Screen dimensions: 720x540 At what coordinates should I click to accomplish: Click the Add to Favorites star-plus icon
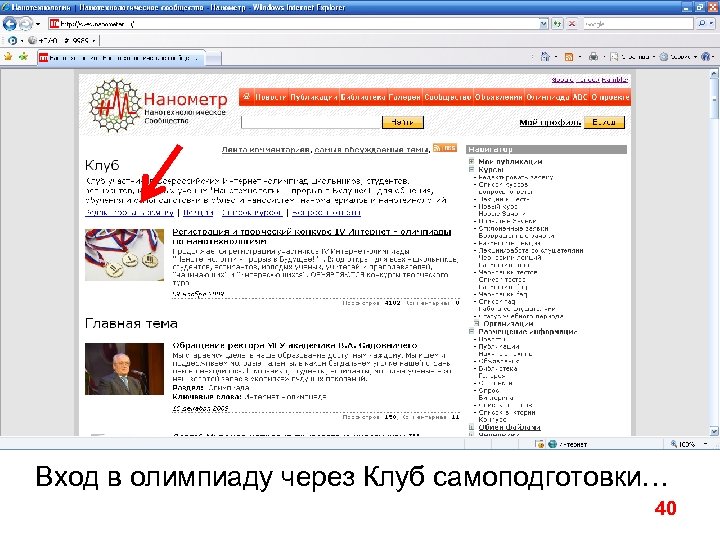tap(23, 57)
